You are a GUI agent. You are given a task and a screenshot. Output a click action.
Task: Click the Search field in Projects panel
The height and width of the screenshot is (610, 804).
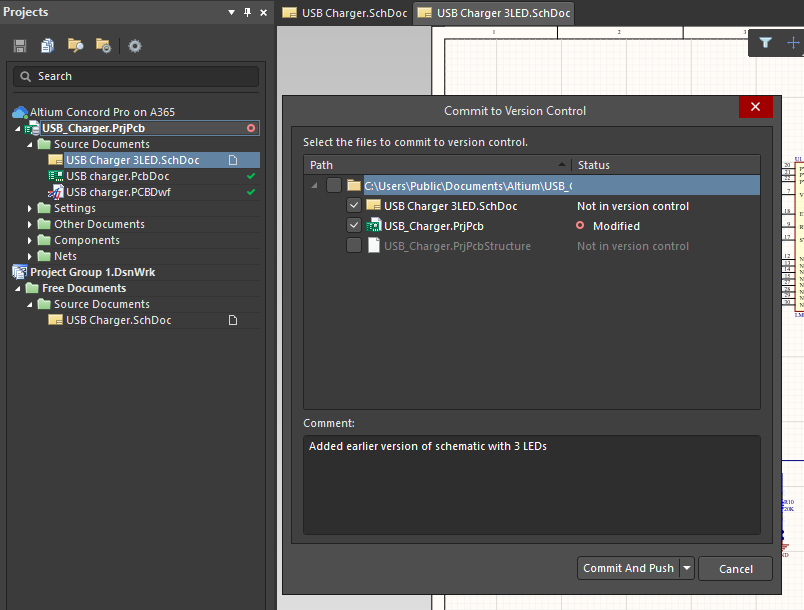[136, 76]
